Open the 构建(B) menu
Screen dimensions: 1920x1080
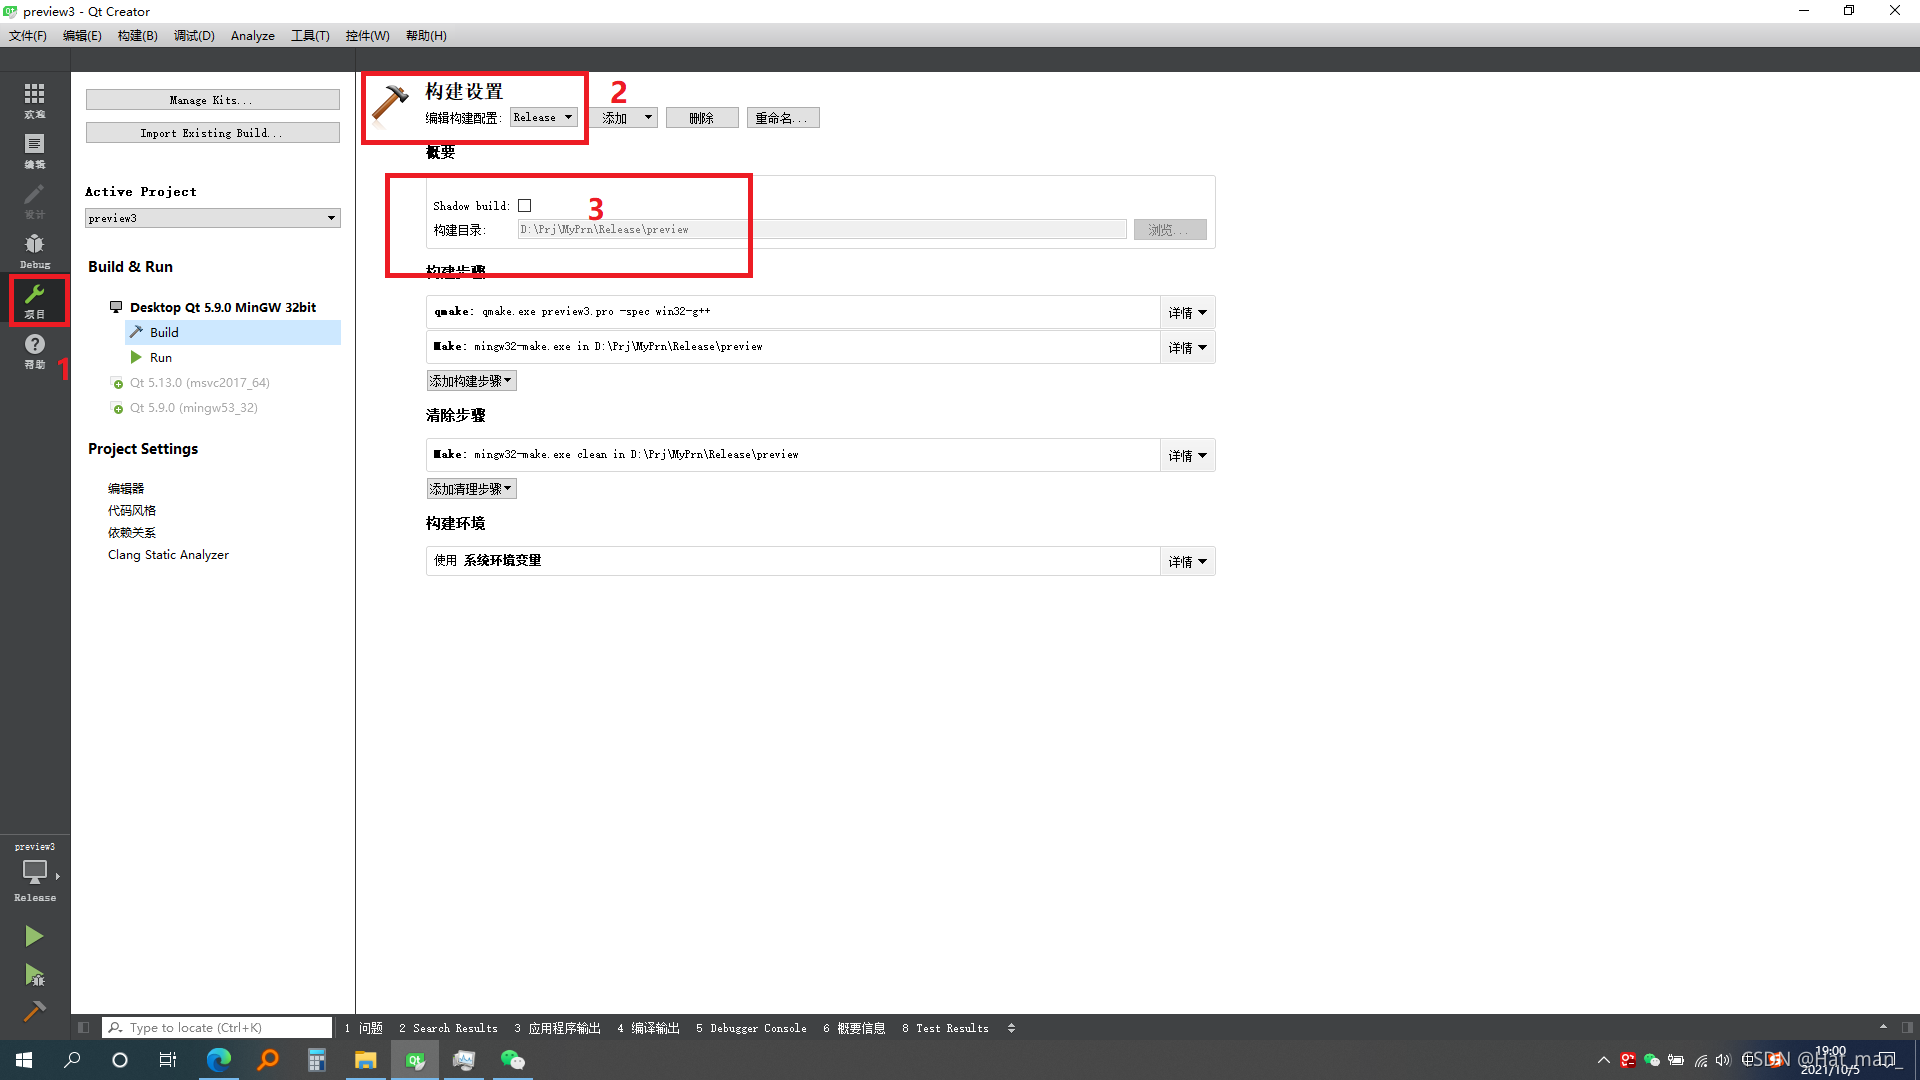point(137,35)
